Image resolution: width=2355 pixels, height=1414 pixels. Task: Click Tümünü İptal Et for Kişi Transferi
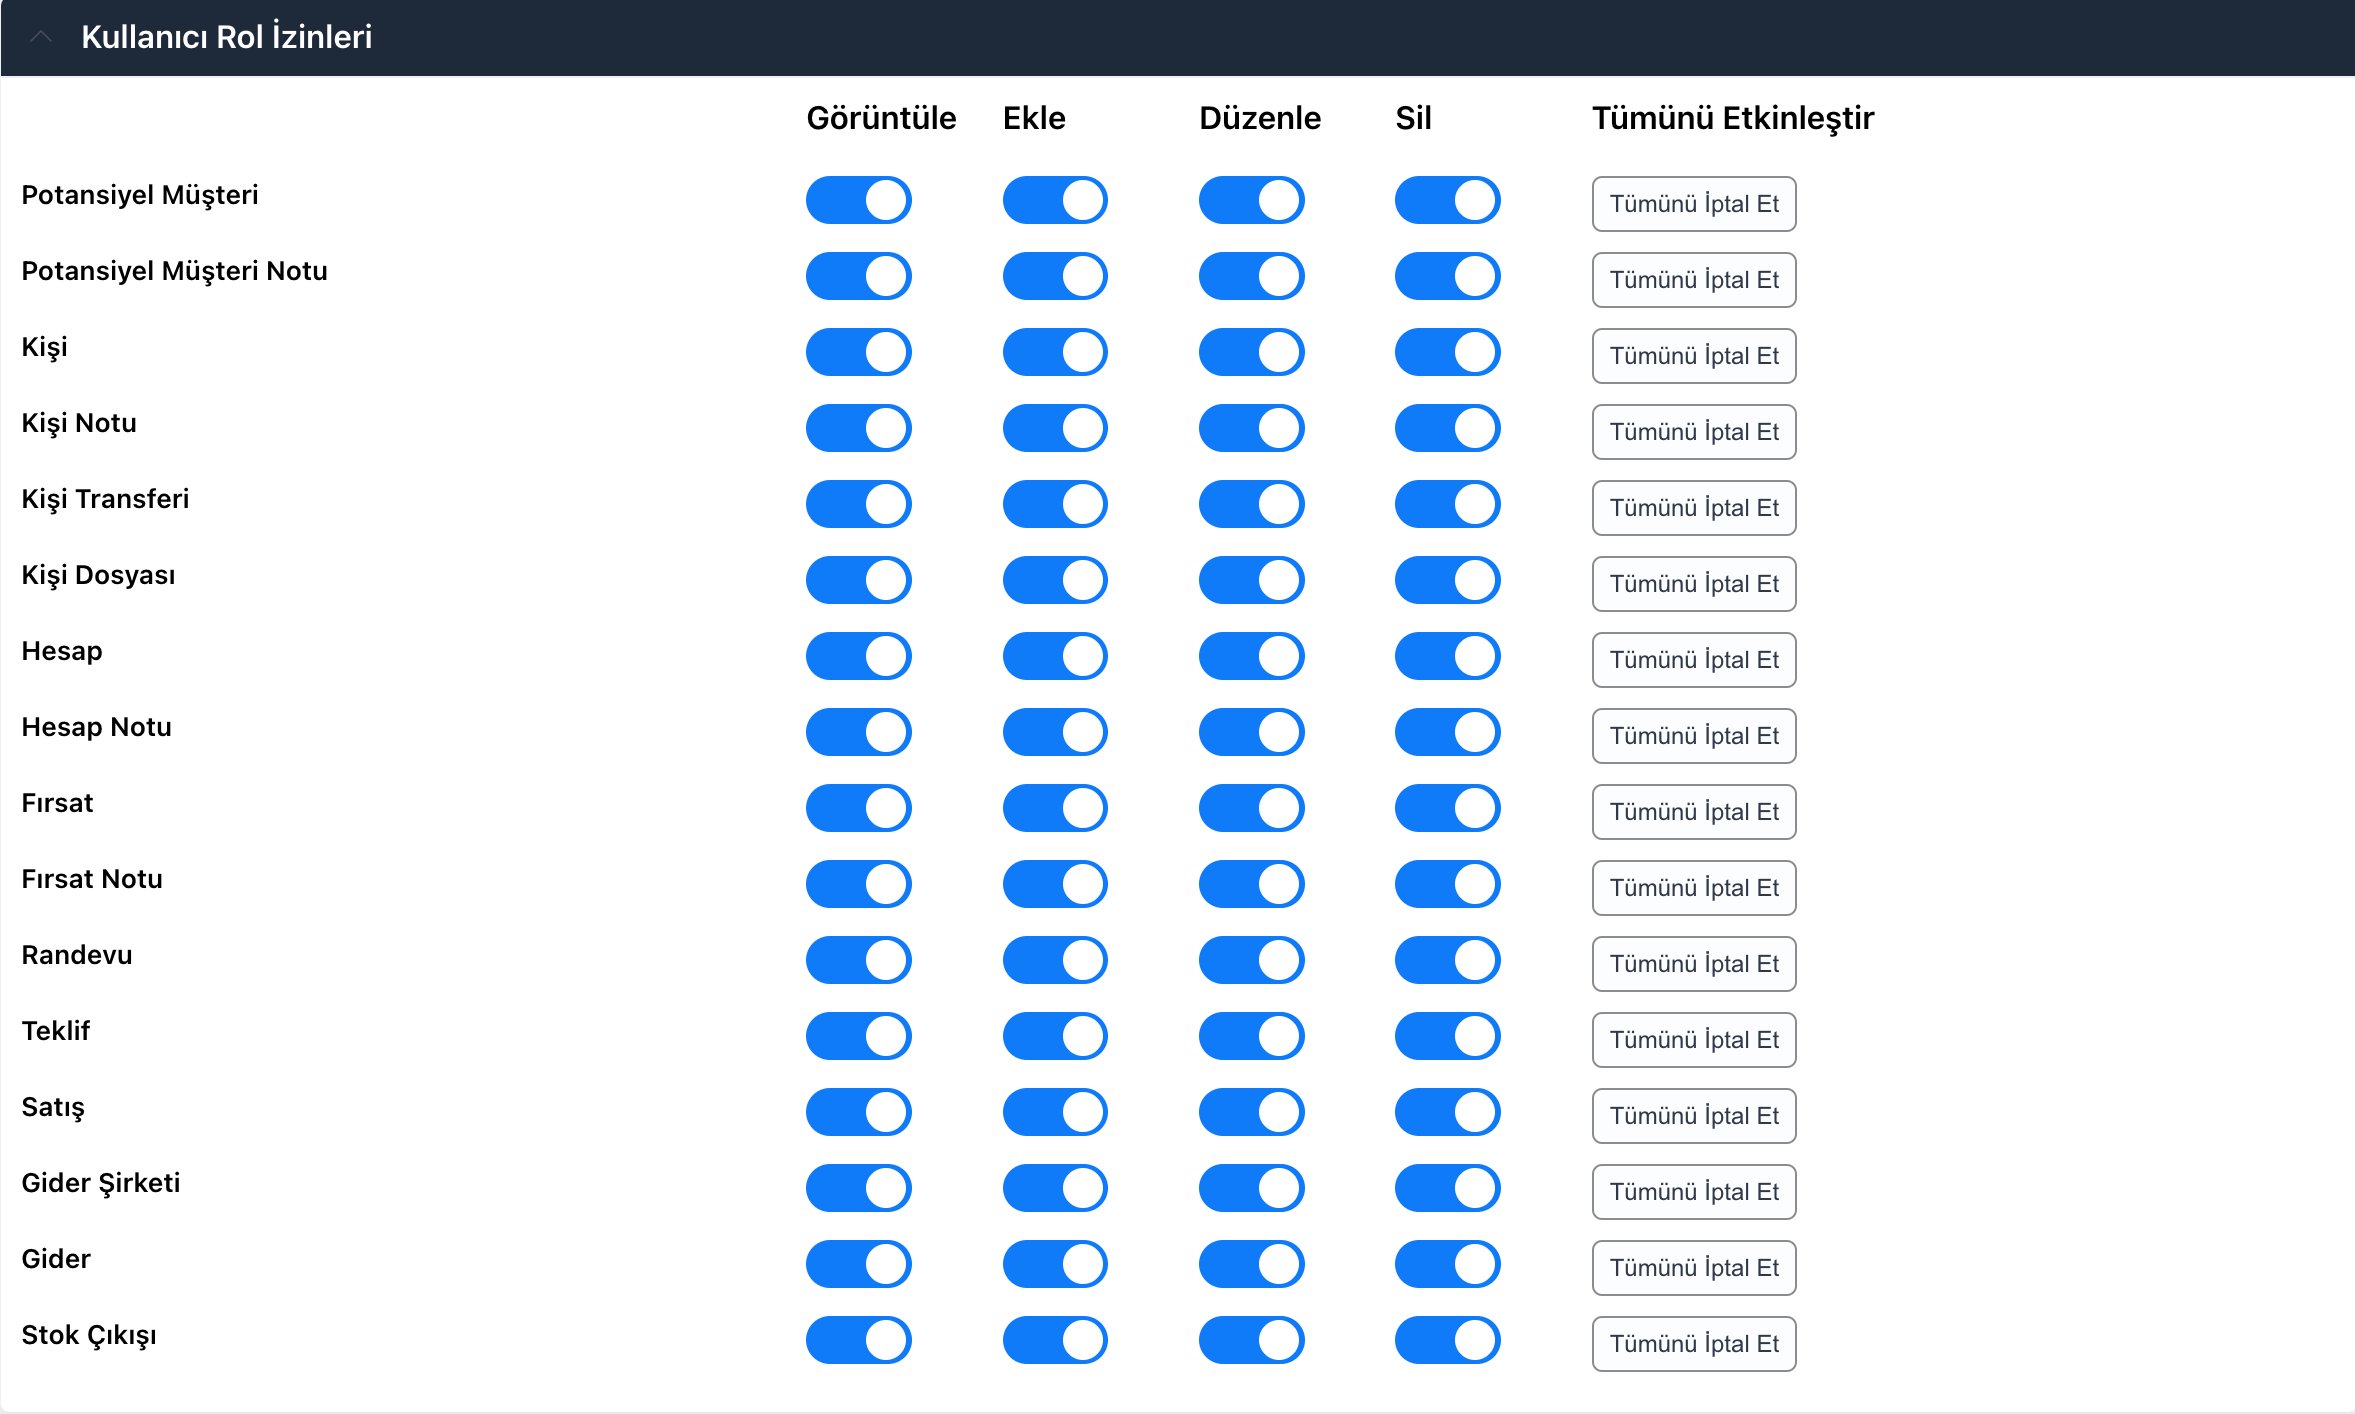coord(1694,508)
